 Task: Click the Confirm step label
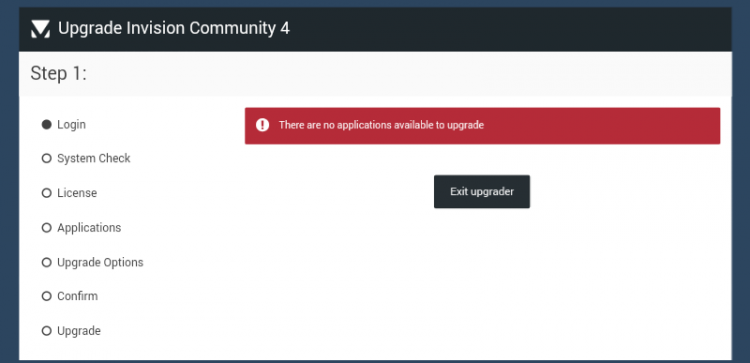tap(77, 297)
